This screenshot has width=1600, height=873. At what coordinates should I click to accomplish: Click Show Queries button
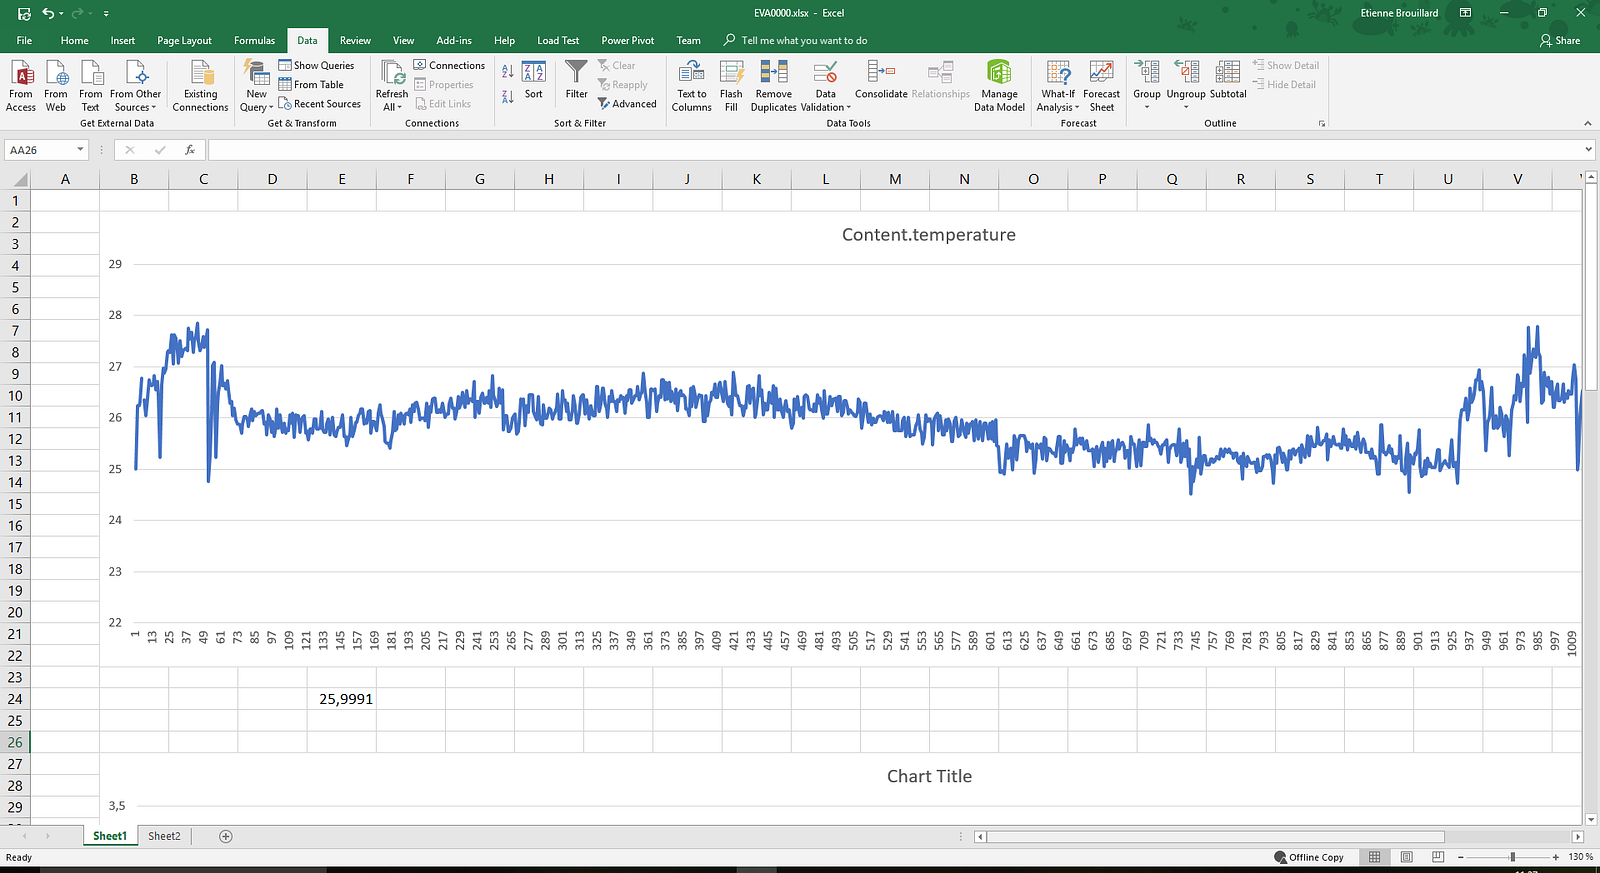pyautogui.click(x=316, y=66)
